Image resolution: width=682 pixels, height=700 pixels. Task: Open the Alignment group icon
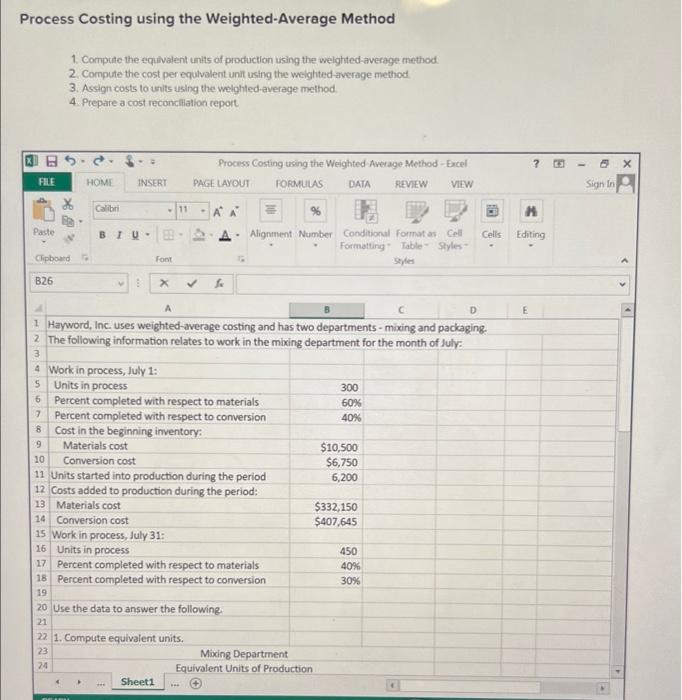[270, 210]
